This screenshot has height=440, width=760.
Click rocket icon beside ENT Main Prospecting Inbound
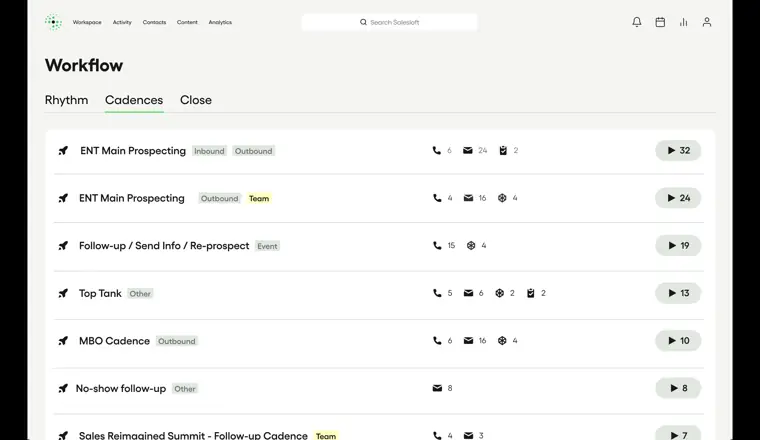63,151
